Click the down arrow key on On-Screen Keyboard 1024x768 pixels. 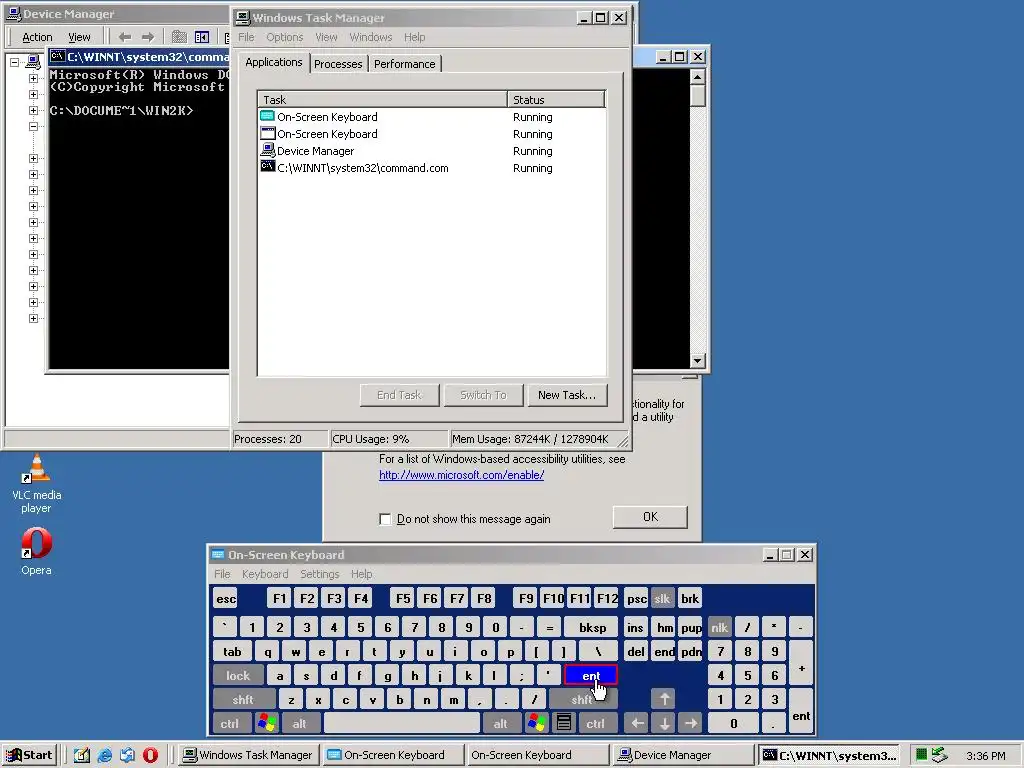point(664,723)
